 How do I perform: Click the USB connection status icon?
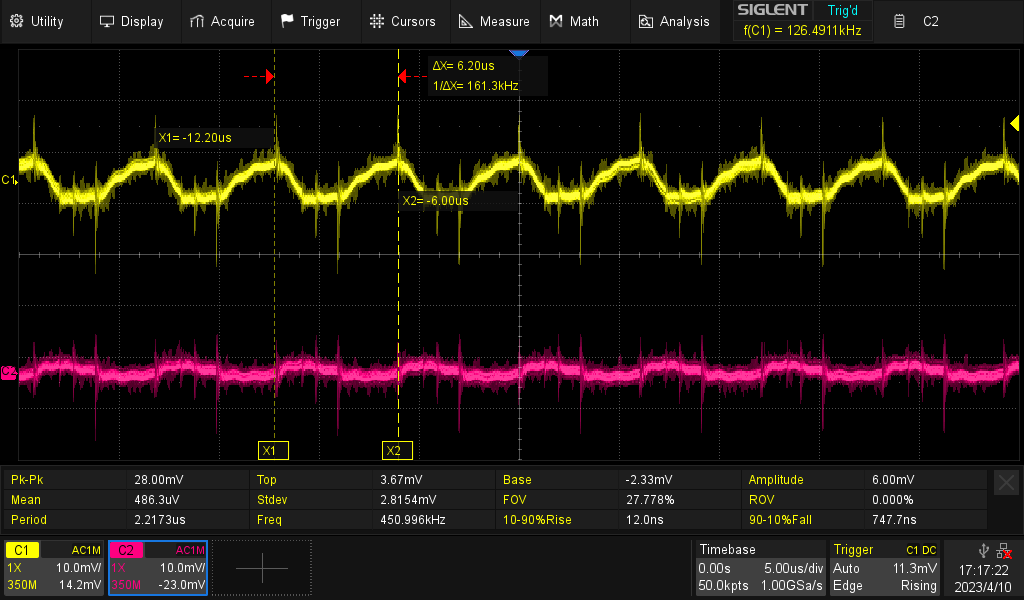pyautogui.click(x=984, y=551)
